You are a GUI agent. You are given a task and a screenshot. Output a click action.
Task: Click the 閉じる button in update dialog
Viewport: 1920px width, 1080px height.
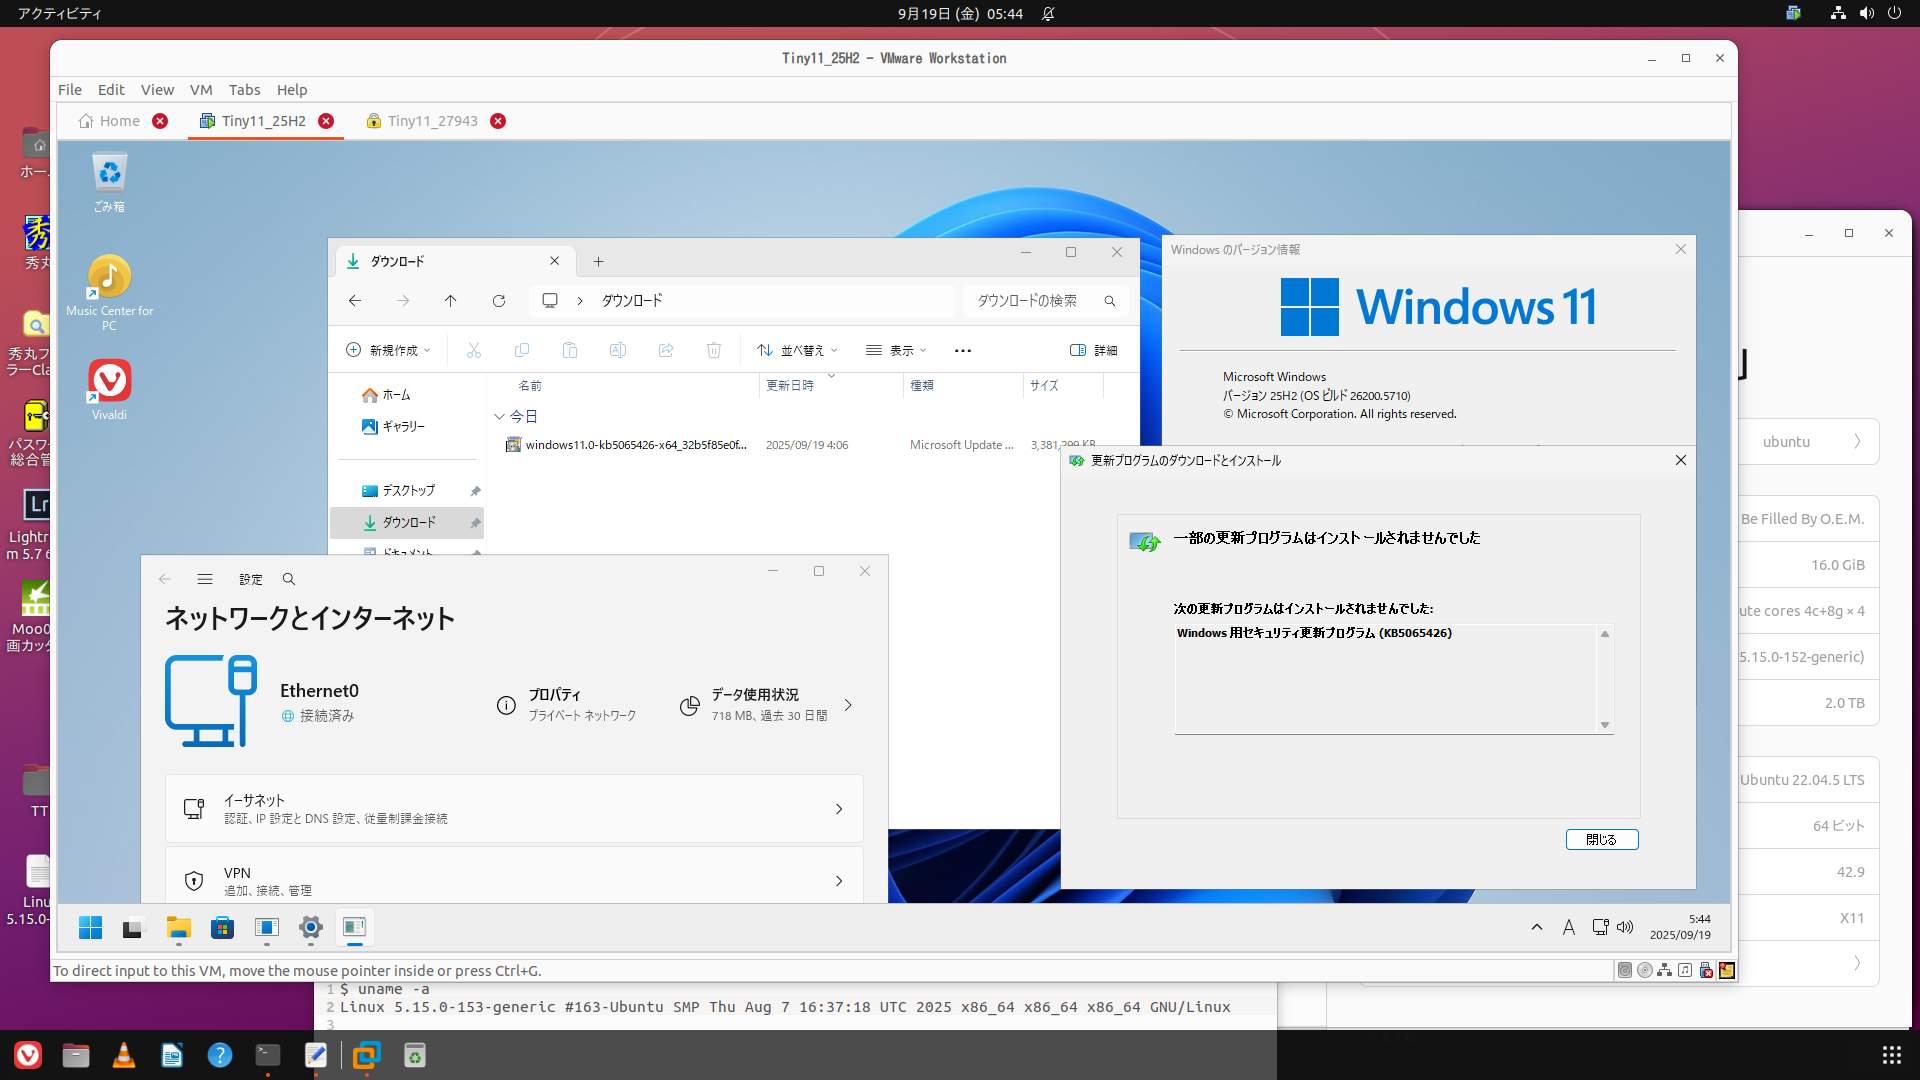point(1601,840)
